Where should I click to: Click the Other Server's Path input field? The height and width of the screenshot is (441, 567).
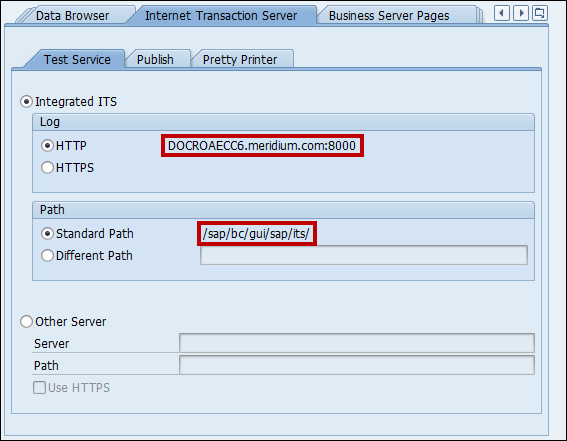point(357,365)
